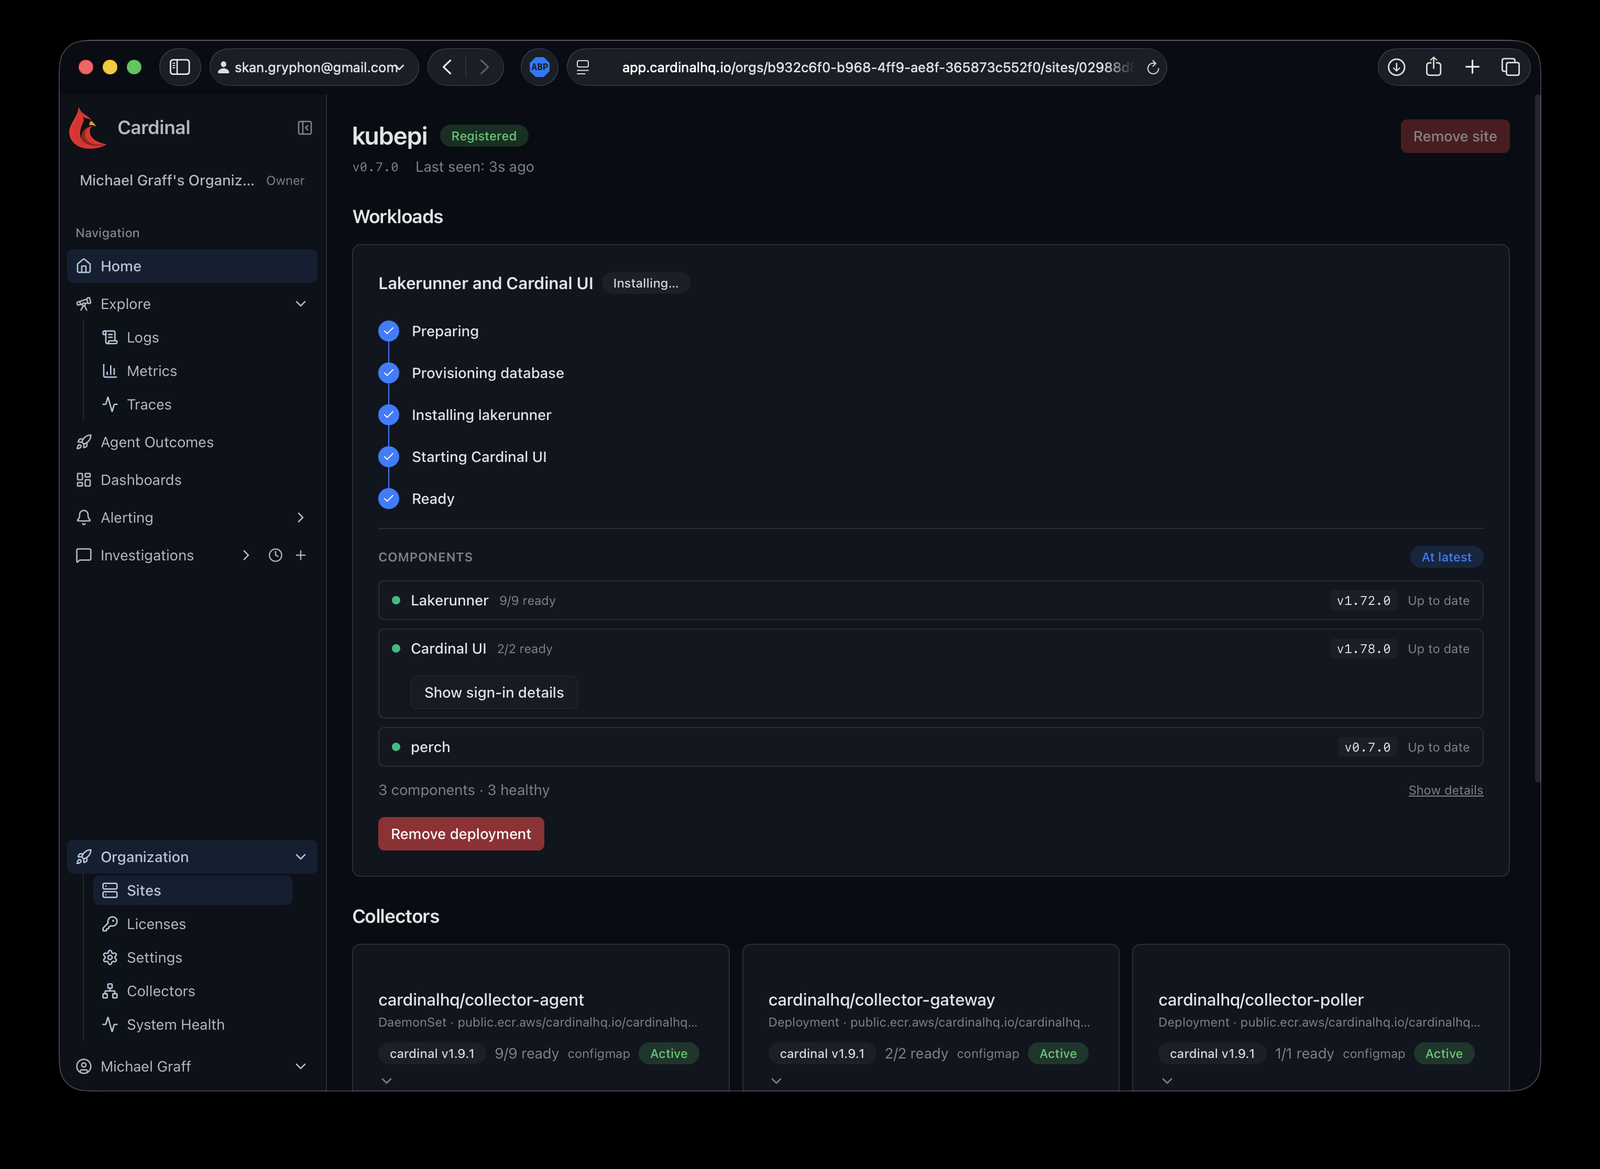Viewport: 1600px width, 1169px height.
Task: Click the Remove deployment button
Action: click(x=461, y=834)
